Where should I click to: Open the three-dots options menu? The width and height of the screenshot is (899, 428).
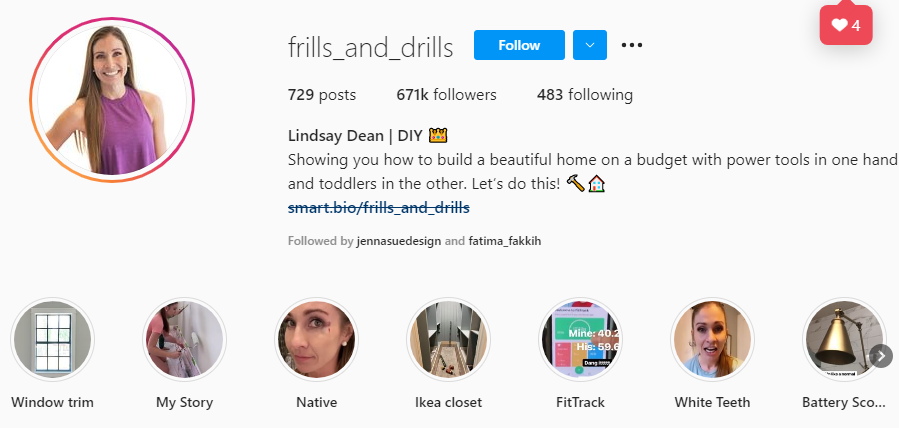(x=632, y=45)
